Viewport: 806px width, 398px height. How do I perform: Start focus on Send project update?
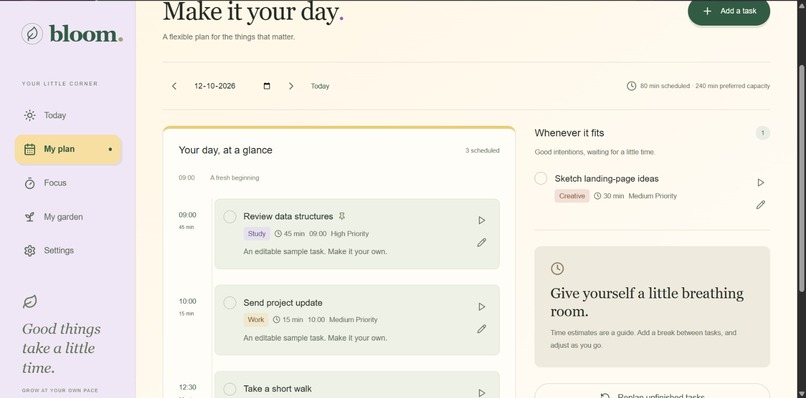tap(482, 306)
